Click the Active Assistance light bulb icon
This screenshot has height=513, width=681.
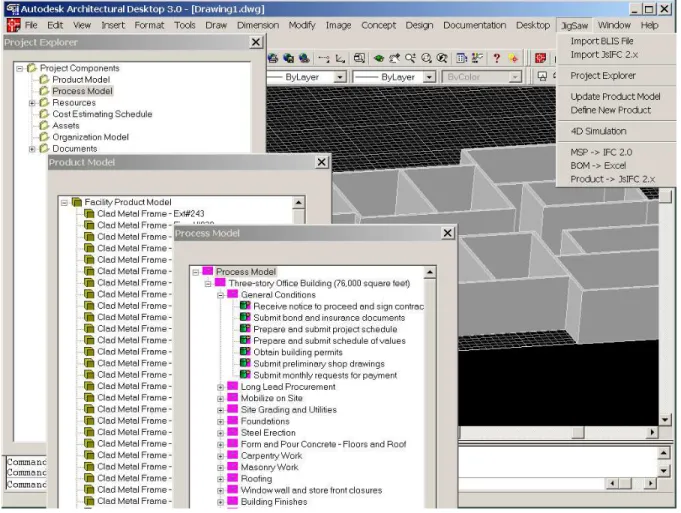513,58
